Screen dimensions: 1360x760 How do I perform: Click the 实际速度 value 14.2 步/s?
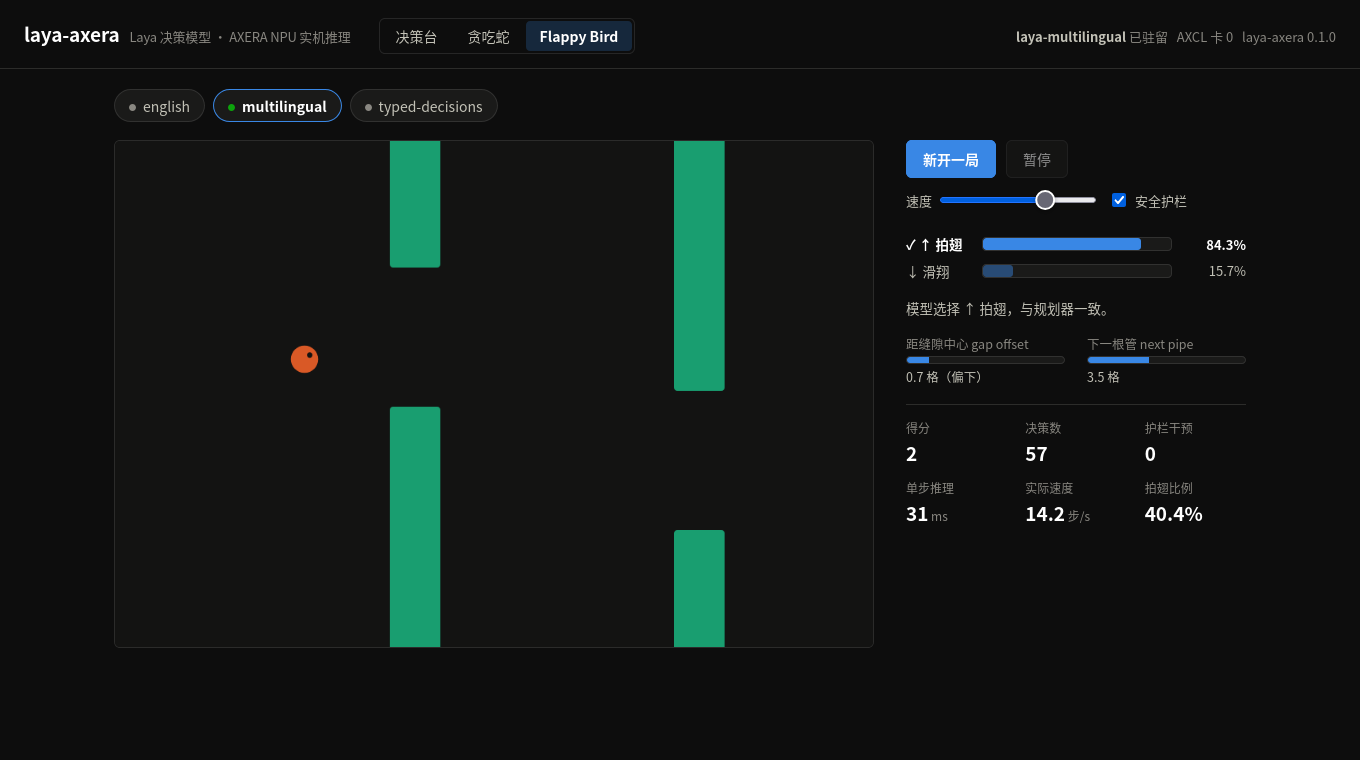coord(1058,514)
